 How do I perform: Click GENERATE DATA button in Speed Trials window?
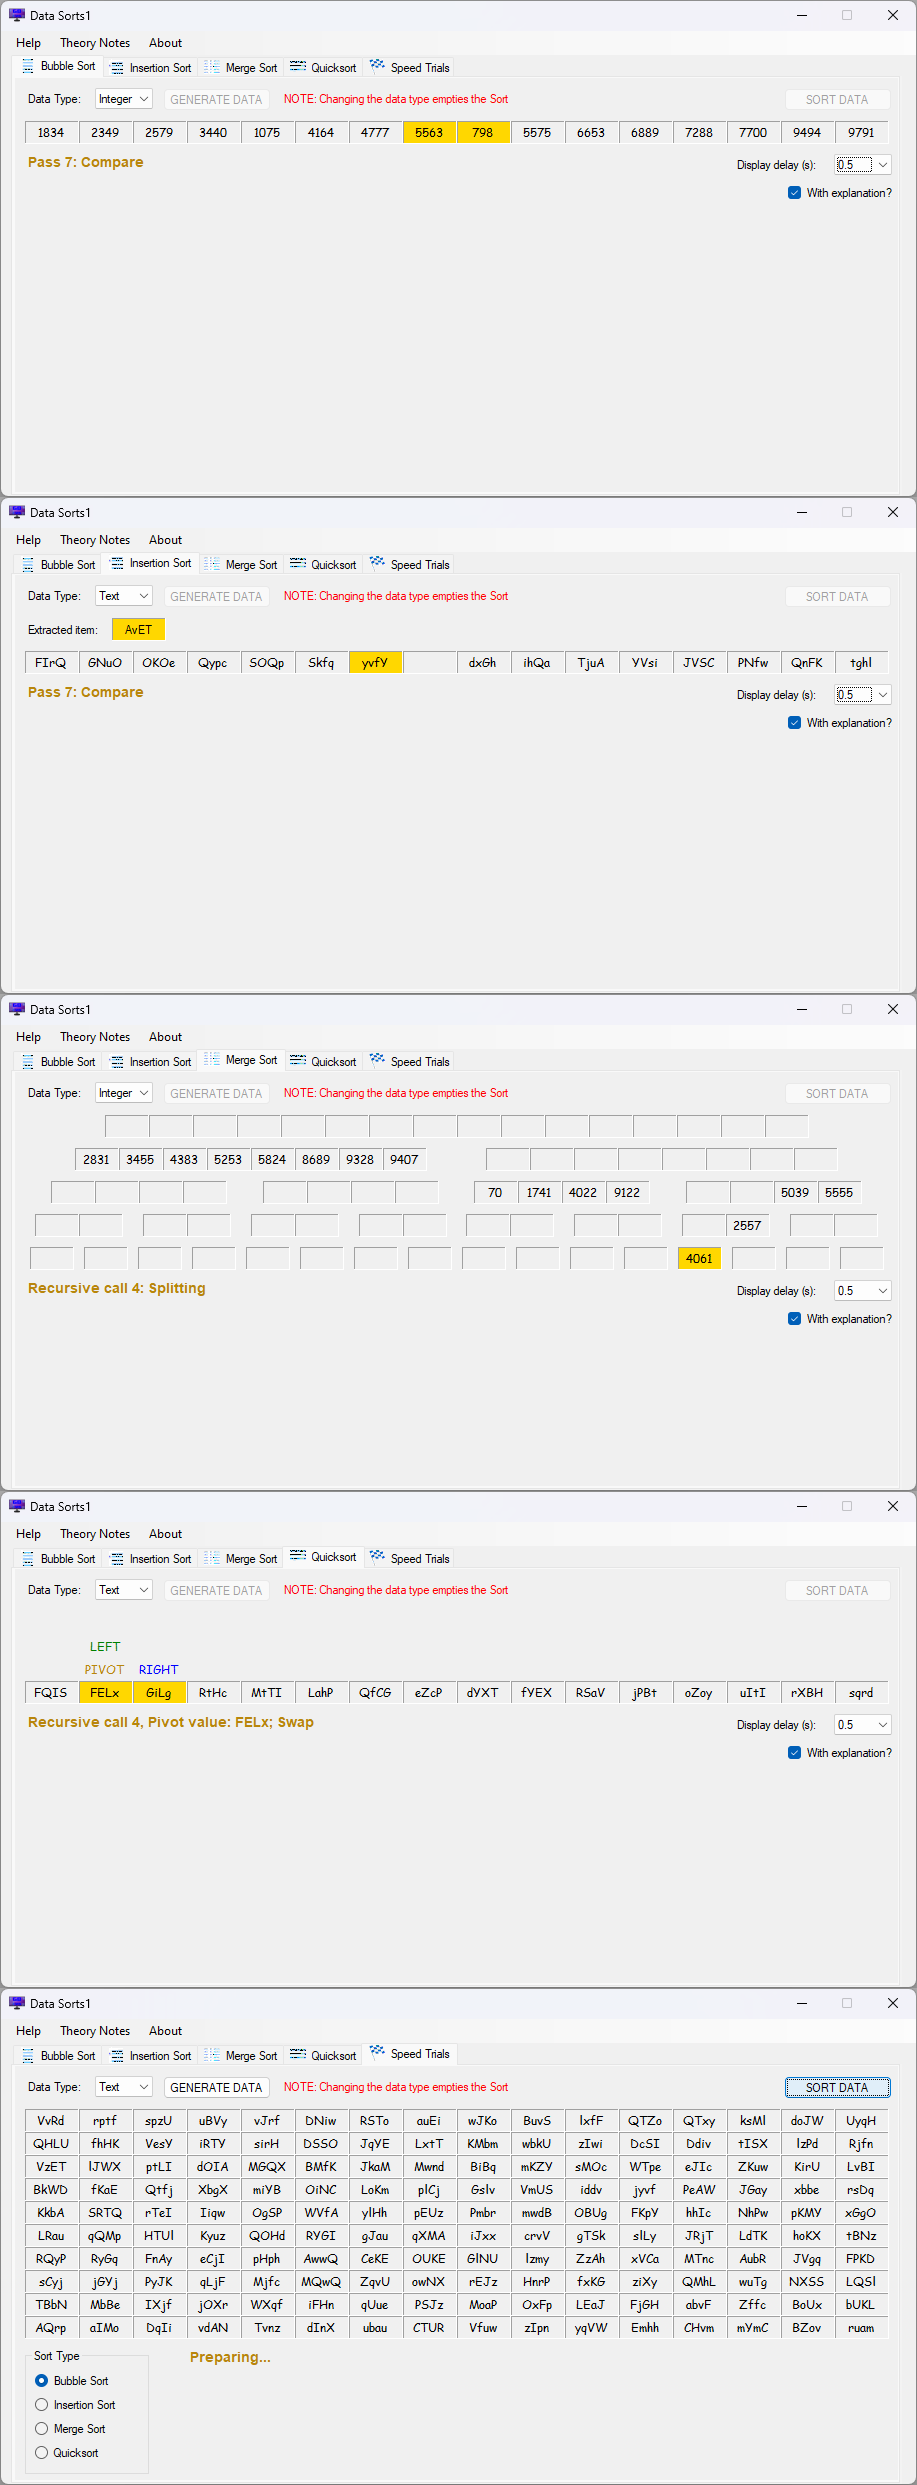[x=216, y=2087]
